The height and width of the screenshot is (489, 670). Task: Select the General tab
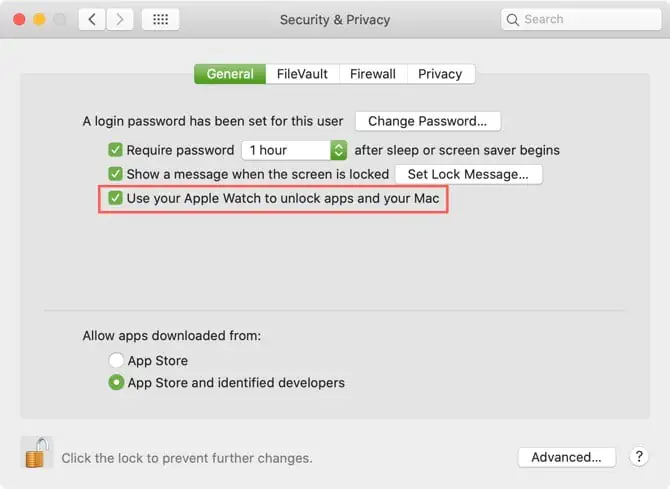[230, 74]
